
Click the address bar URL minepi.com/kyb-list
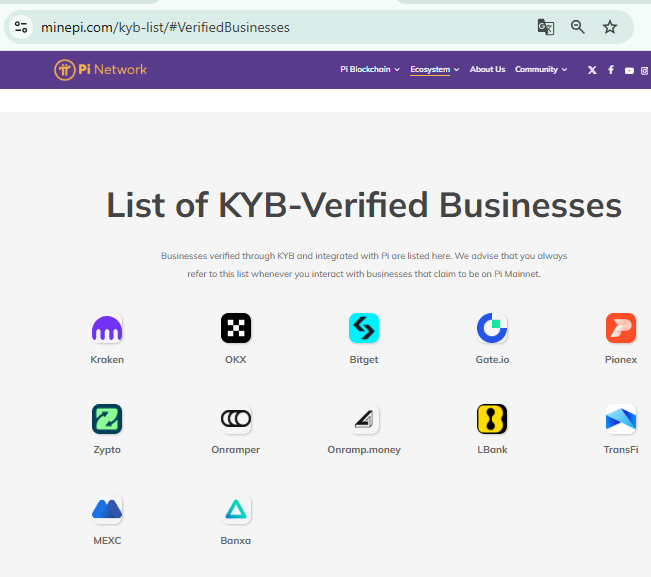165,27
